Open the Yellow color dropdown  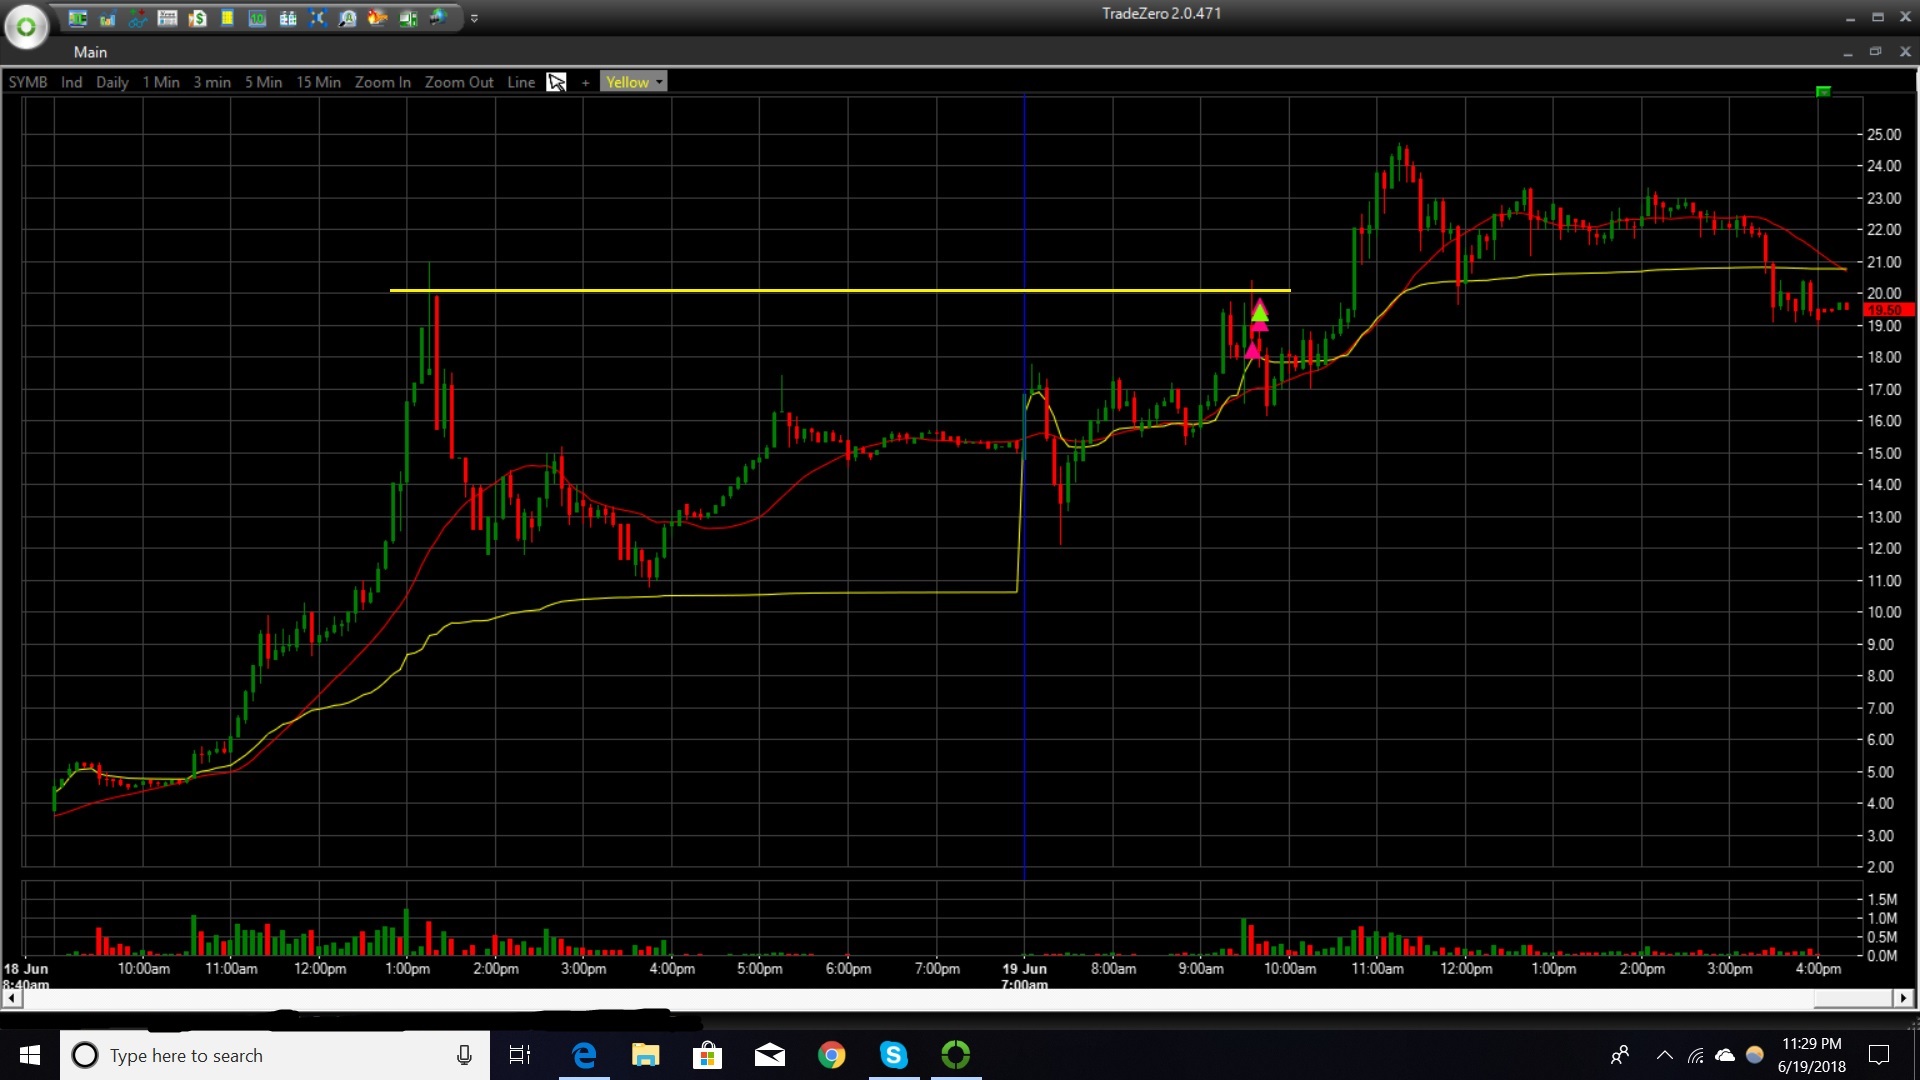(x=633, y=82)
